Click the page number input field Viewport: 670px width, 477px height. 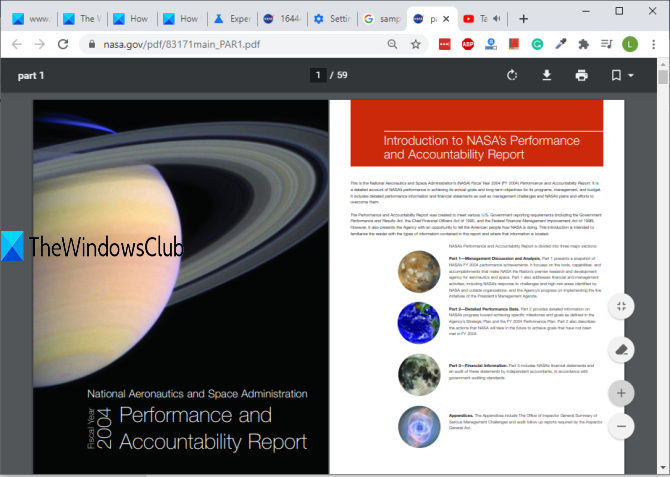[x=319, y=75]
